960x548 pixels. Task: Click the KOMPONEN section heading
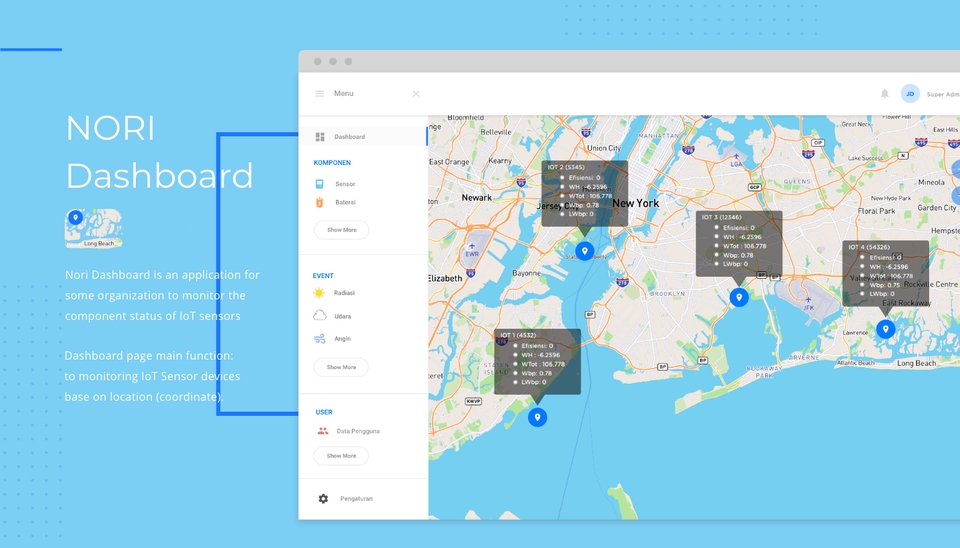[x=332, y=163]
